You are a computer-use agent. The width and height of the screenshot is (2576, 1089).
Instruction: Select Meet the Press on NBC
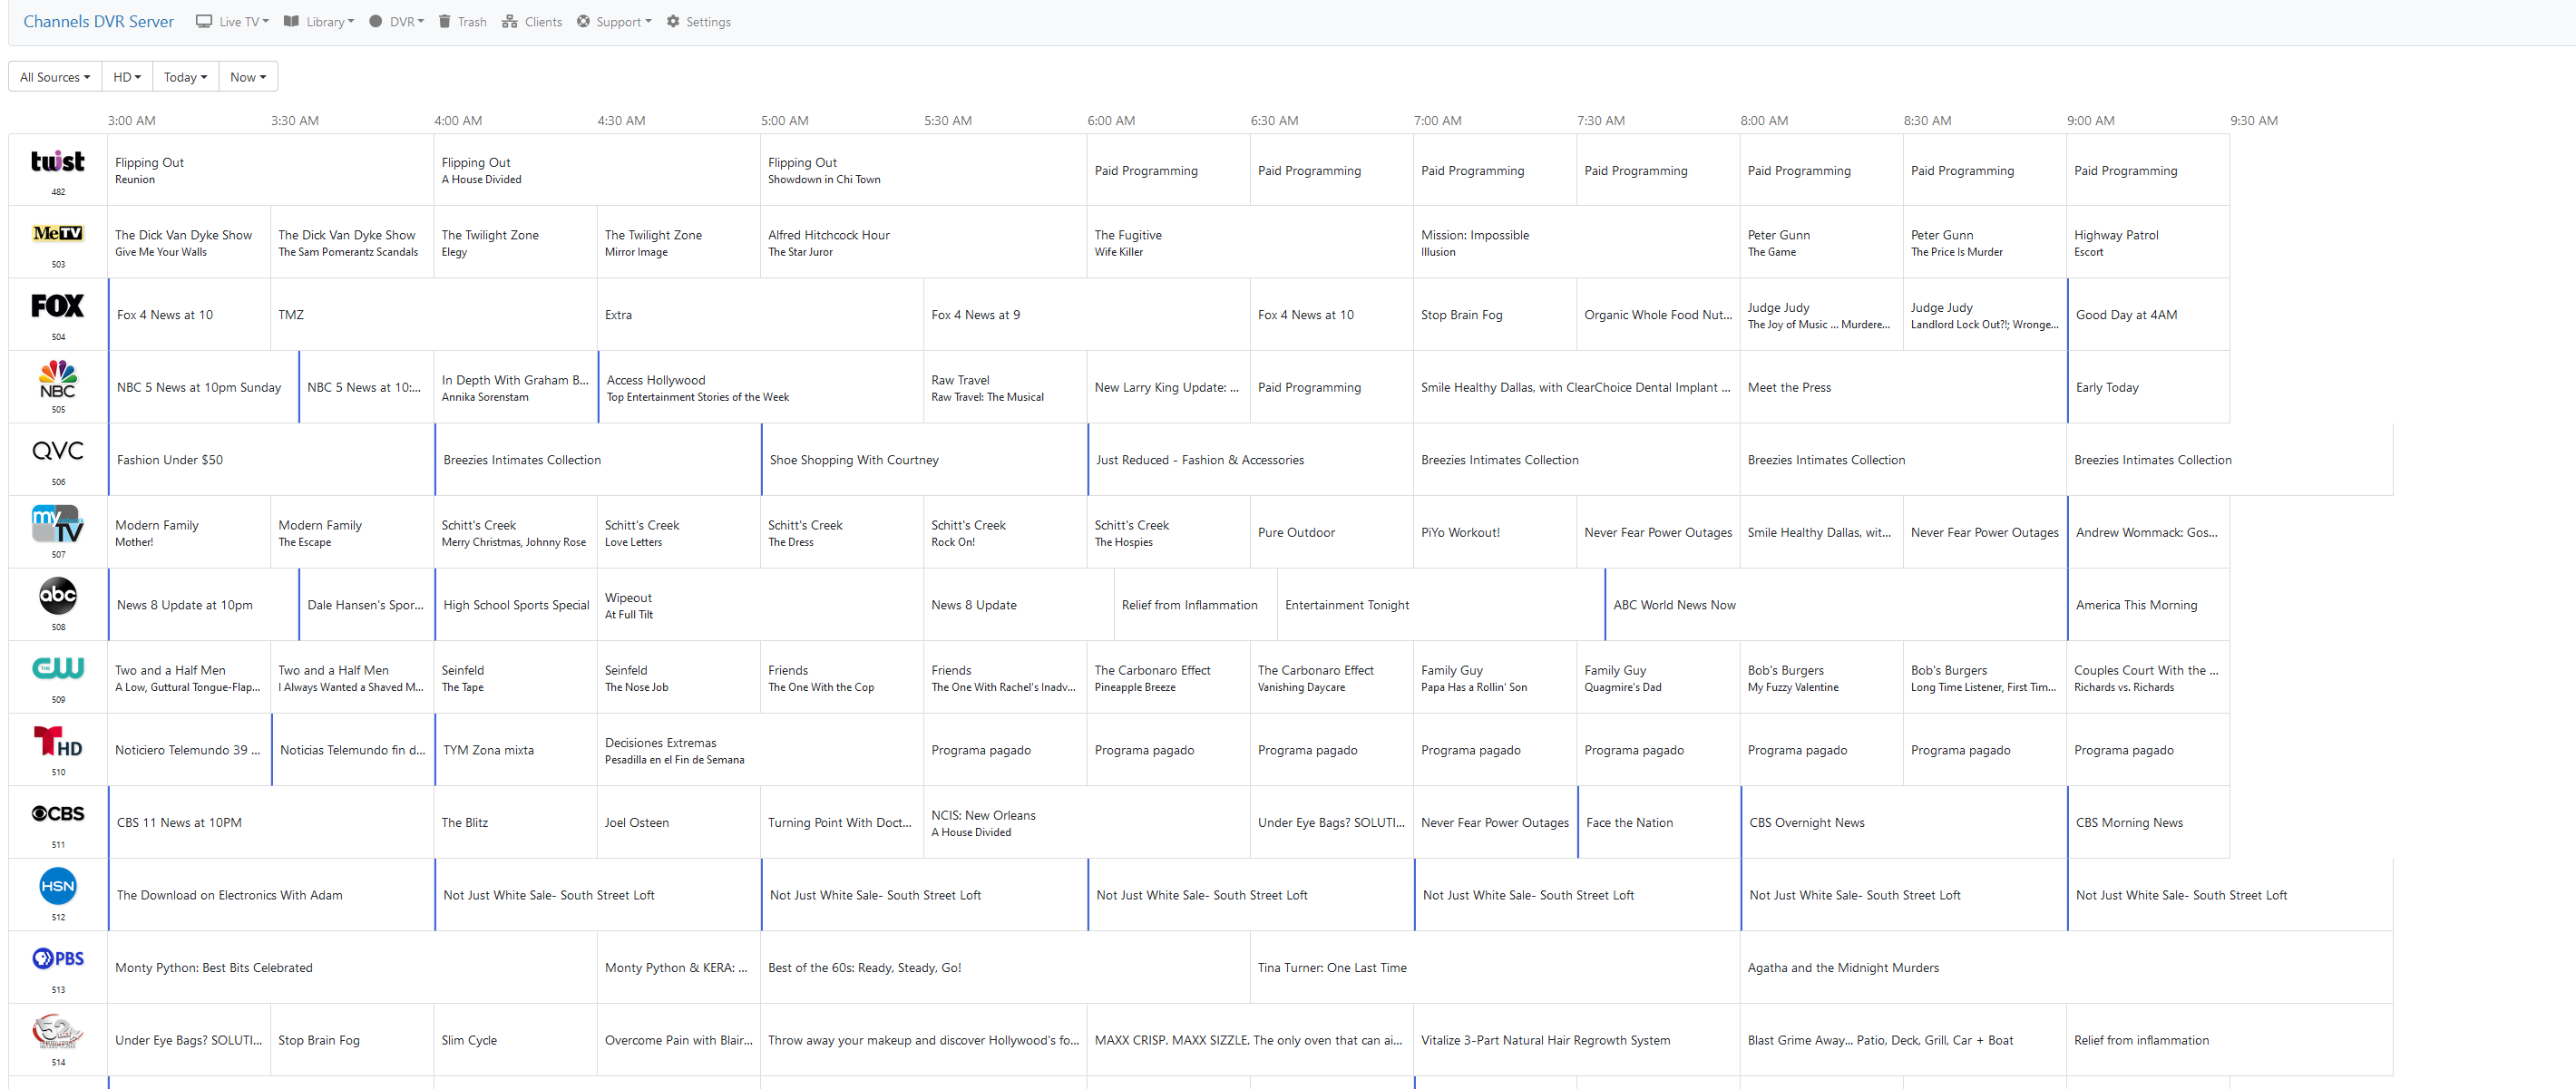pyautogui.click(x=1789, y=388)
